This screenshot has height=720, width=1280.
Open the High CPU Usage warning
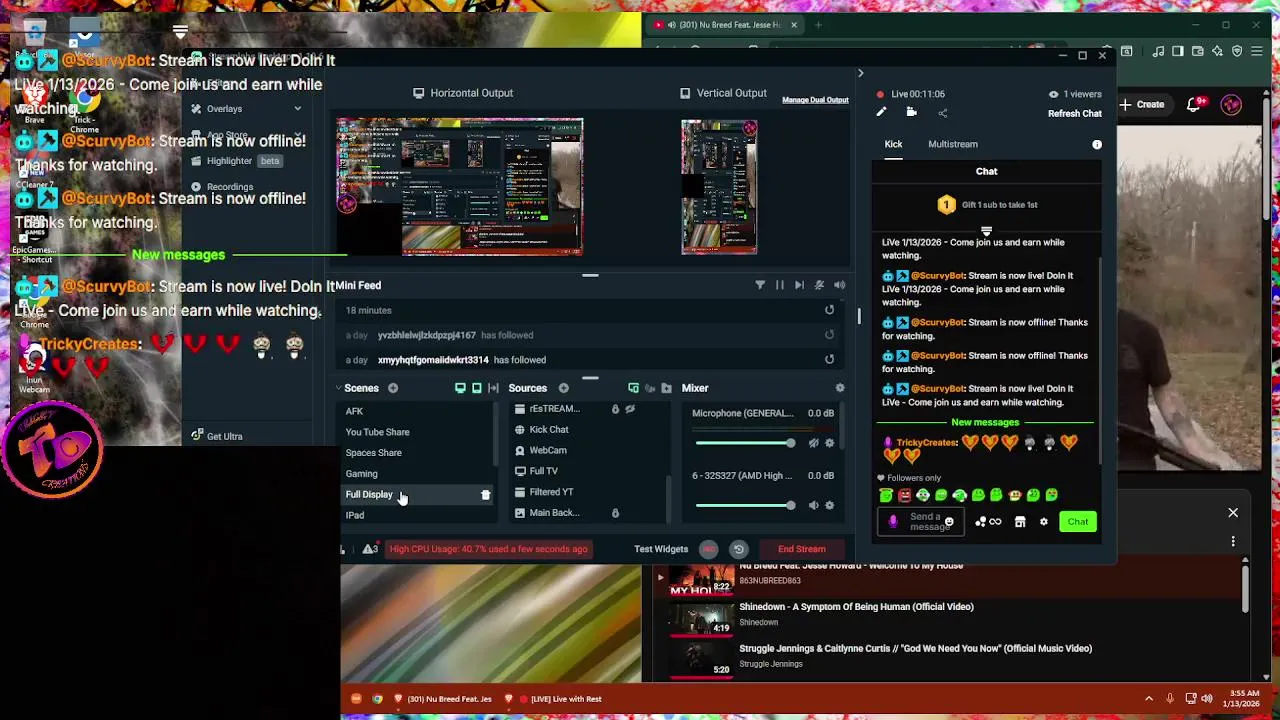[488, 549]
